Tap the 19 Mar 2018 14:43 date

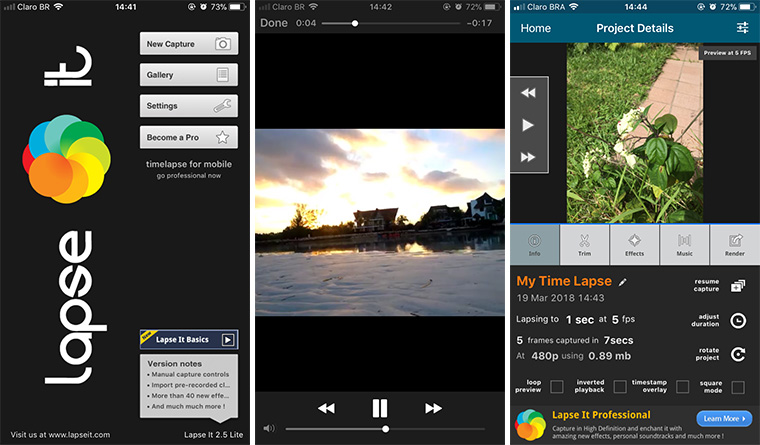560,298
